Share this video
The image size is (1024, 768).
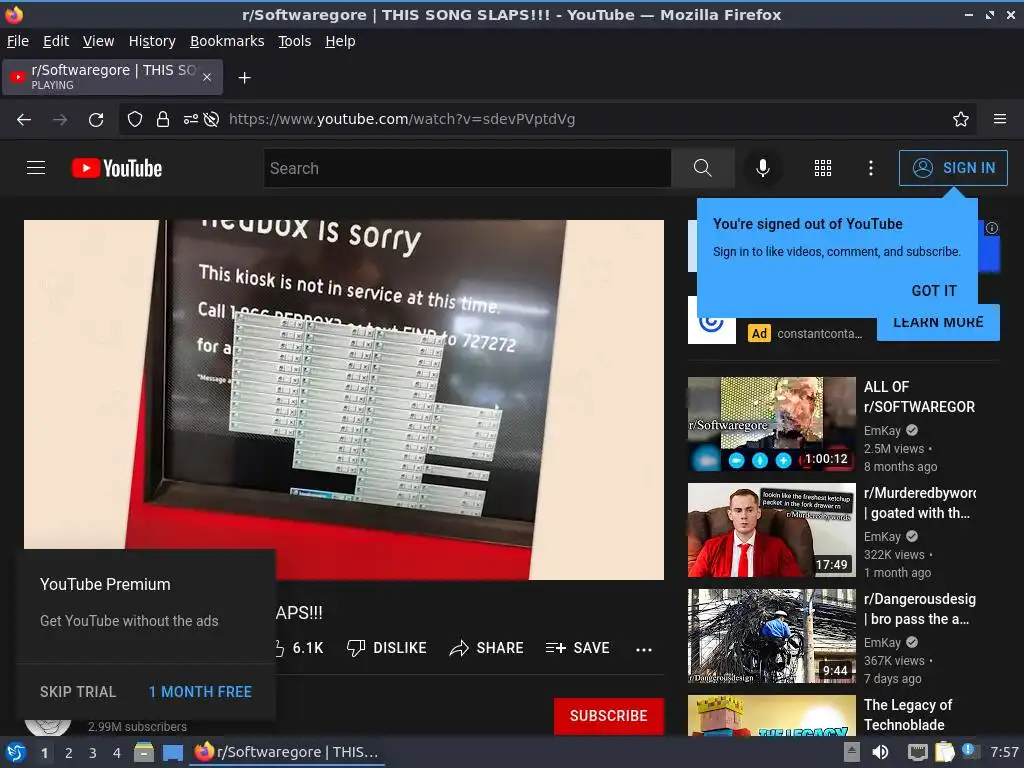[487, 648]
